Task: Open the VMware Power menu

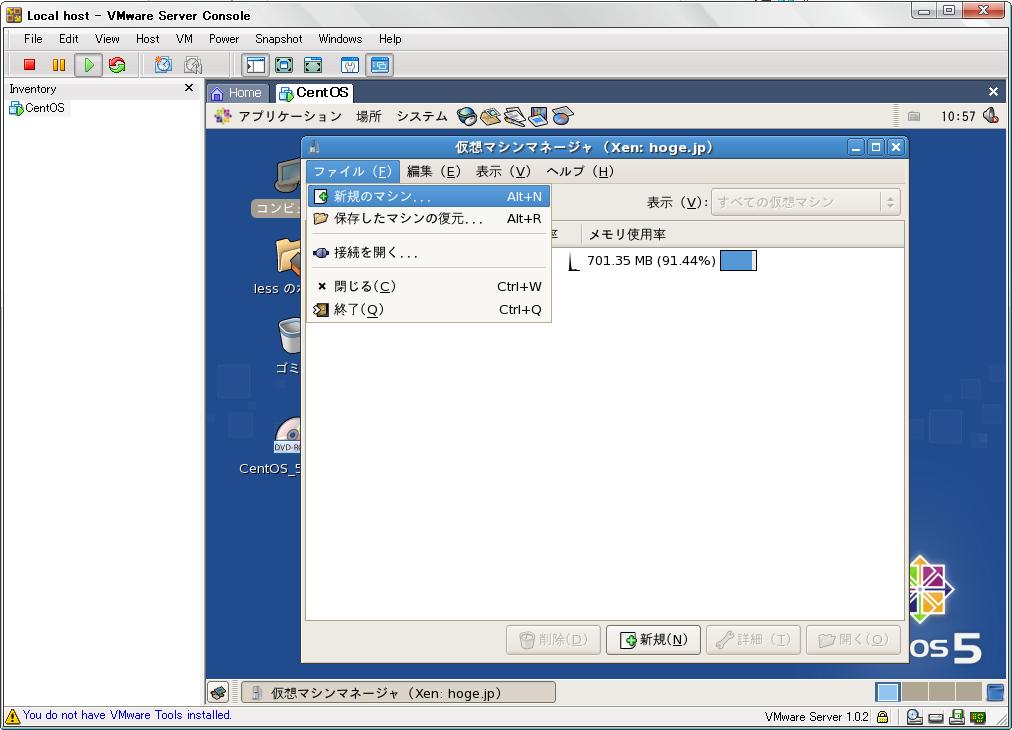Action: 224,39
